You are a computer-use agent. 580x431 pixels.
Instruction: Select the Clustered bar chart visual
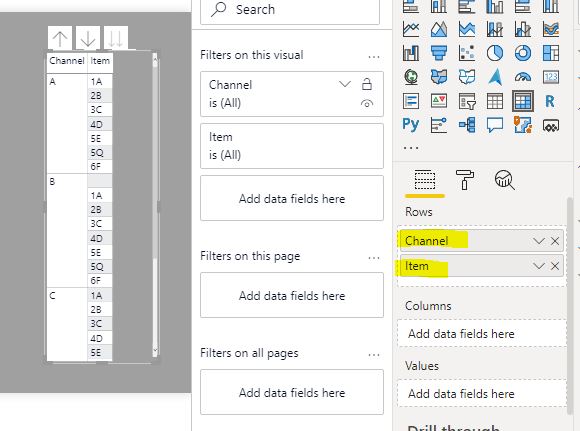pyautogui.click(x=467, y=6)
